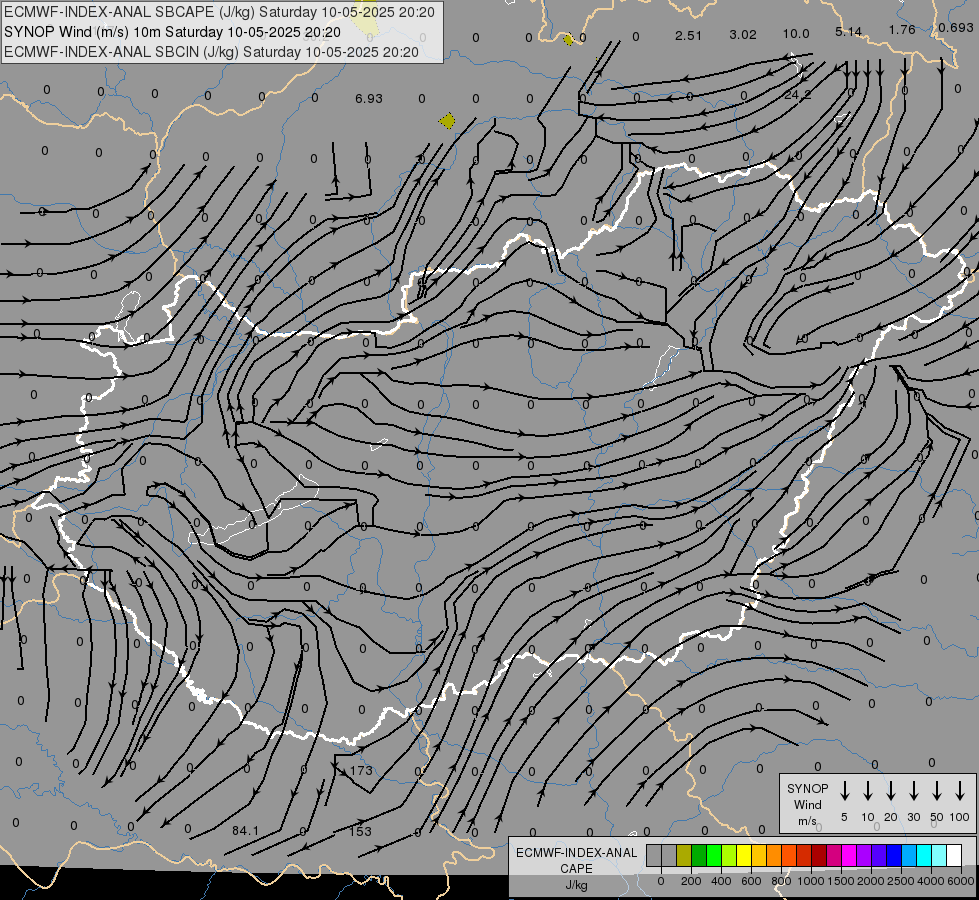Click the olive diamond CAPE patch on map

point(447,121)
